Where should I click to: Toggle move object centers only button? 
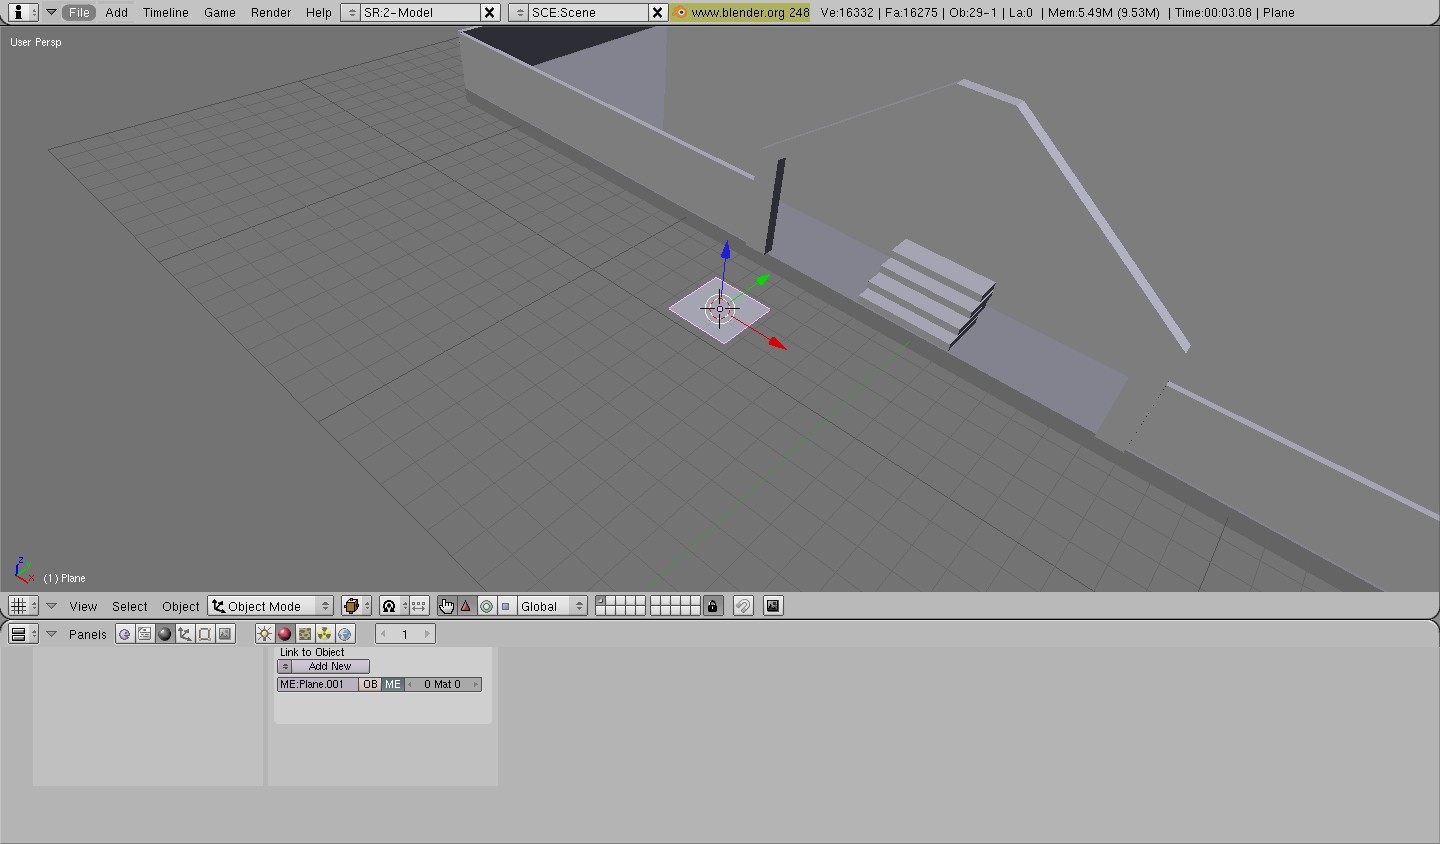click(x=419, y=606)
